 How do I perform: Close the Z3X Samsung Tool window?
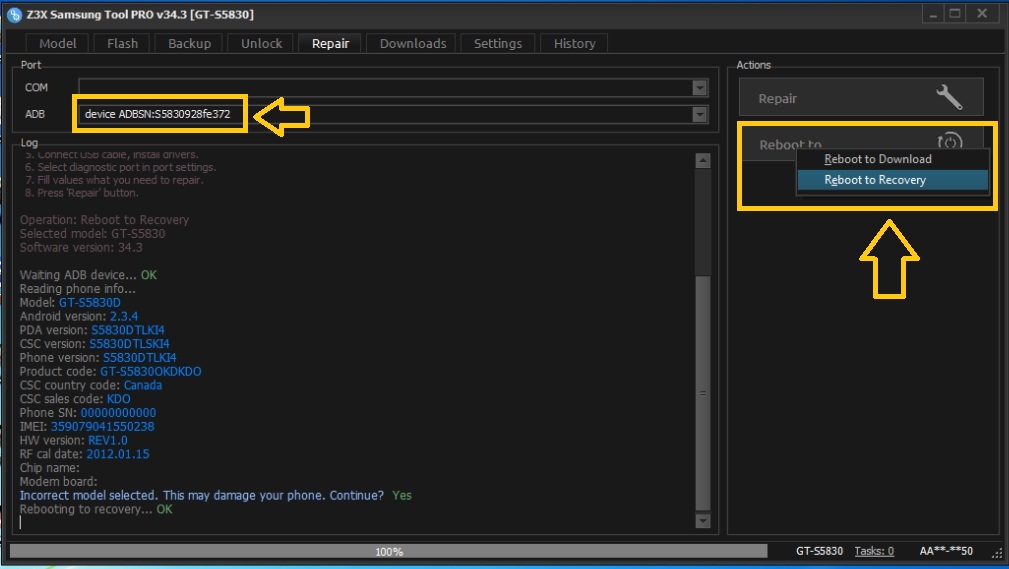tap(982, 14)
